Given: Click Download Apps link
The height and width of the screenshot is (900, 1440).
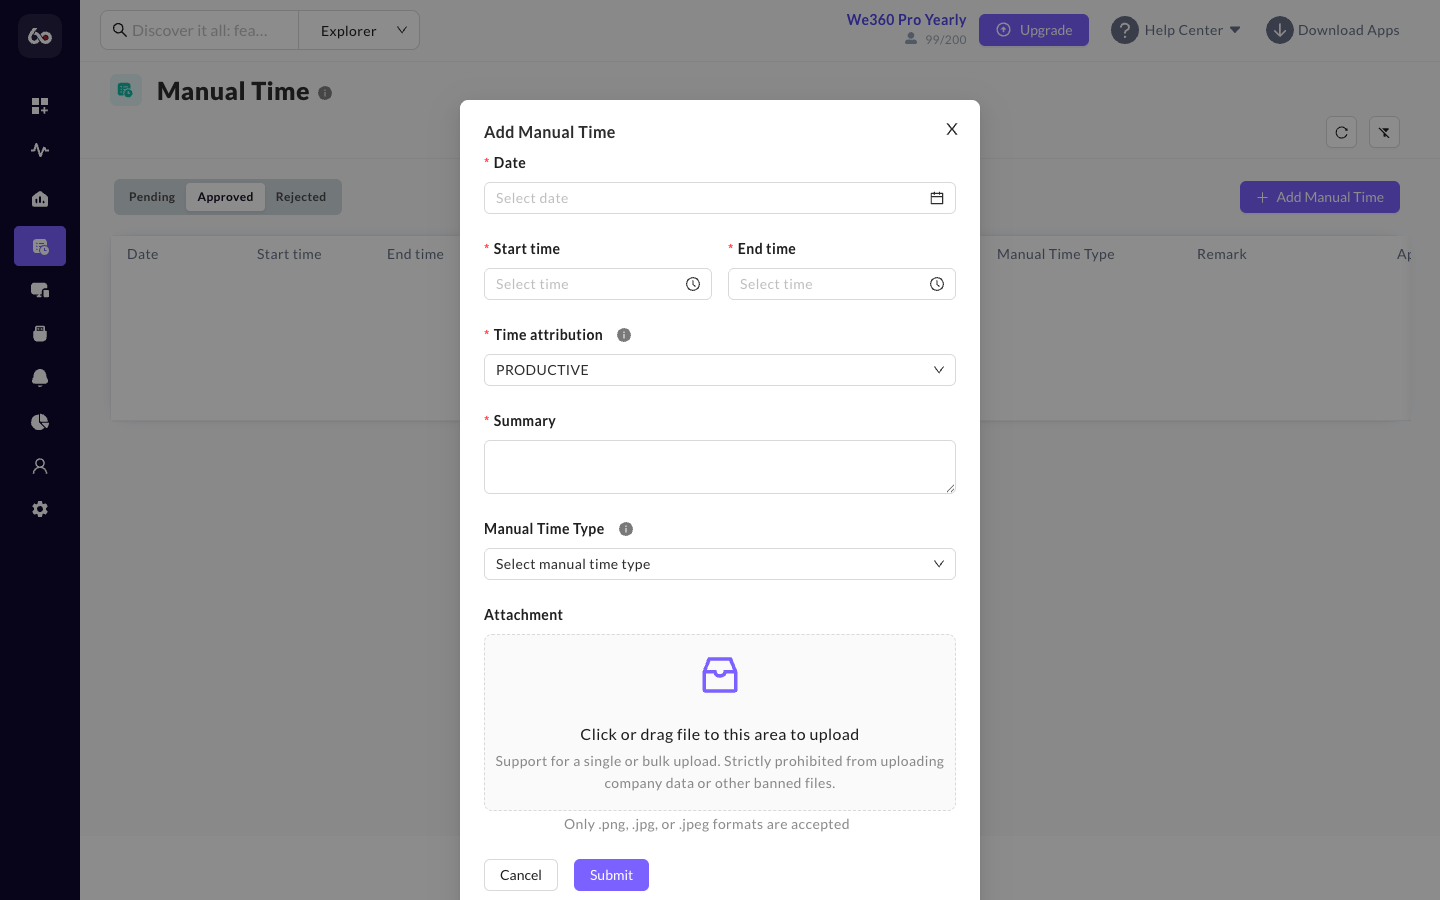Looking at the screenshot, I should [x=1334, y=30].
